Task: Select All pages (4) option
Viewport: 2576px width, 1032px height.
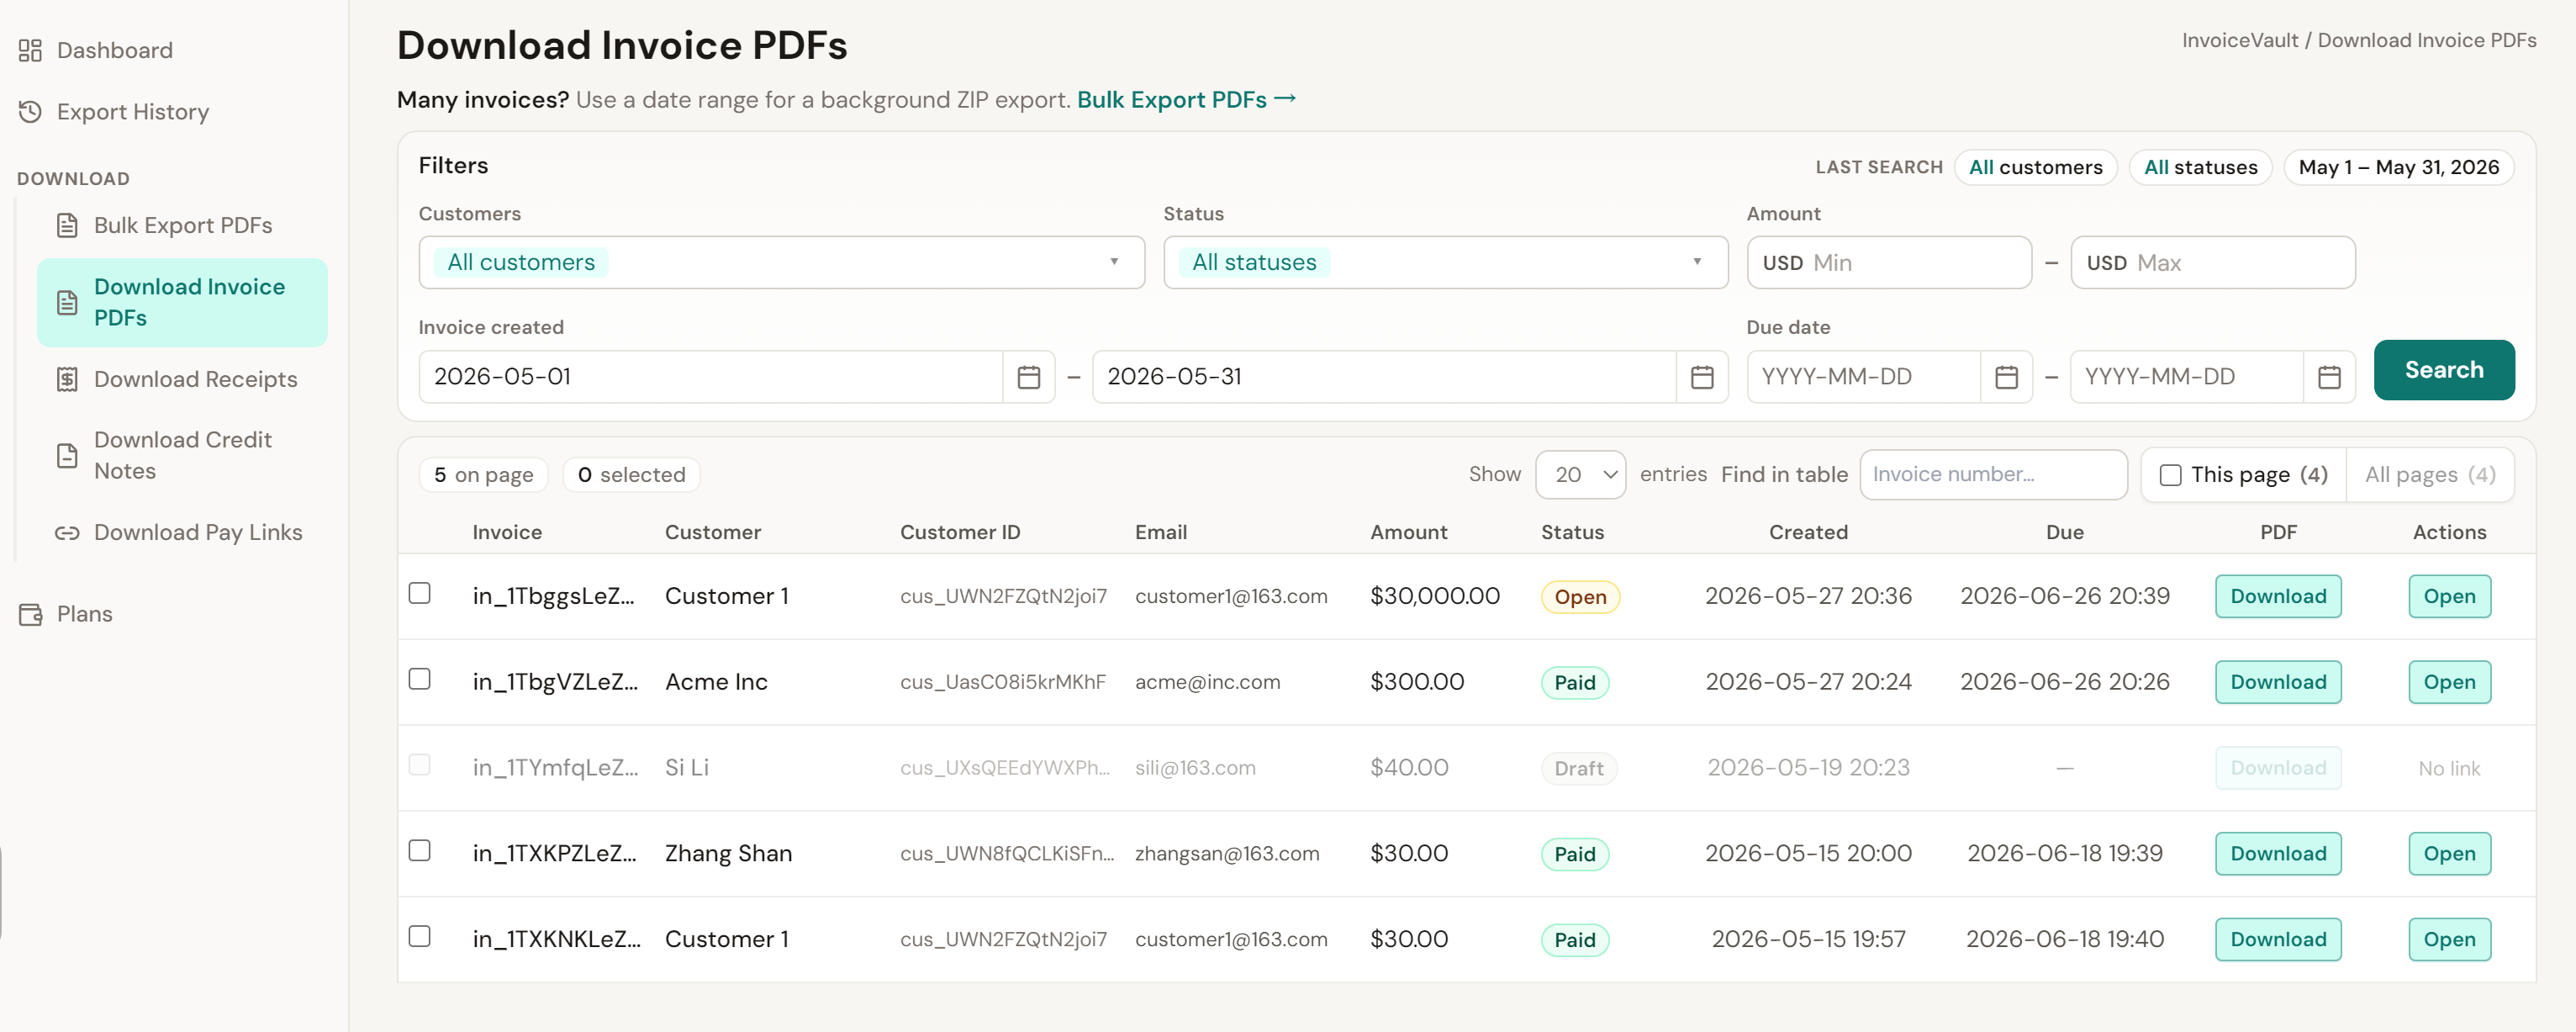Action: (x=2429, y=475)
